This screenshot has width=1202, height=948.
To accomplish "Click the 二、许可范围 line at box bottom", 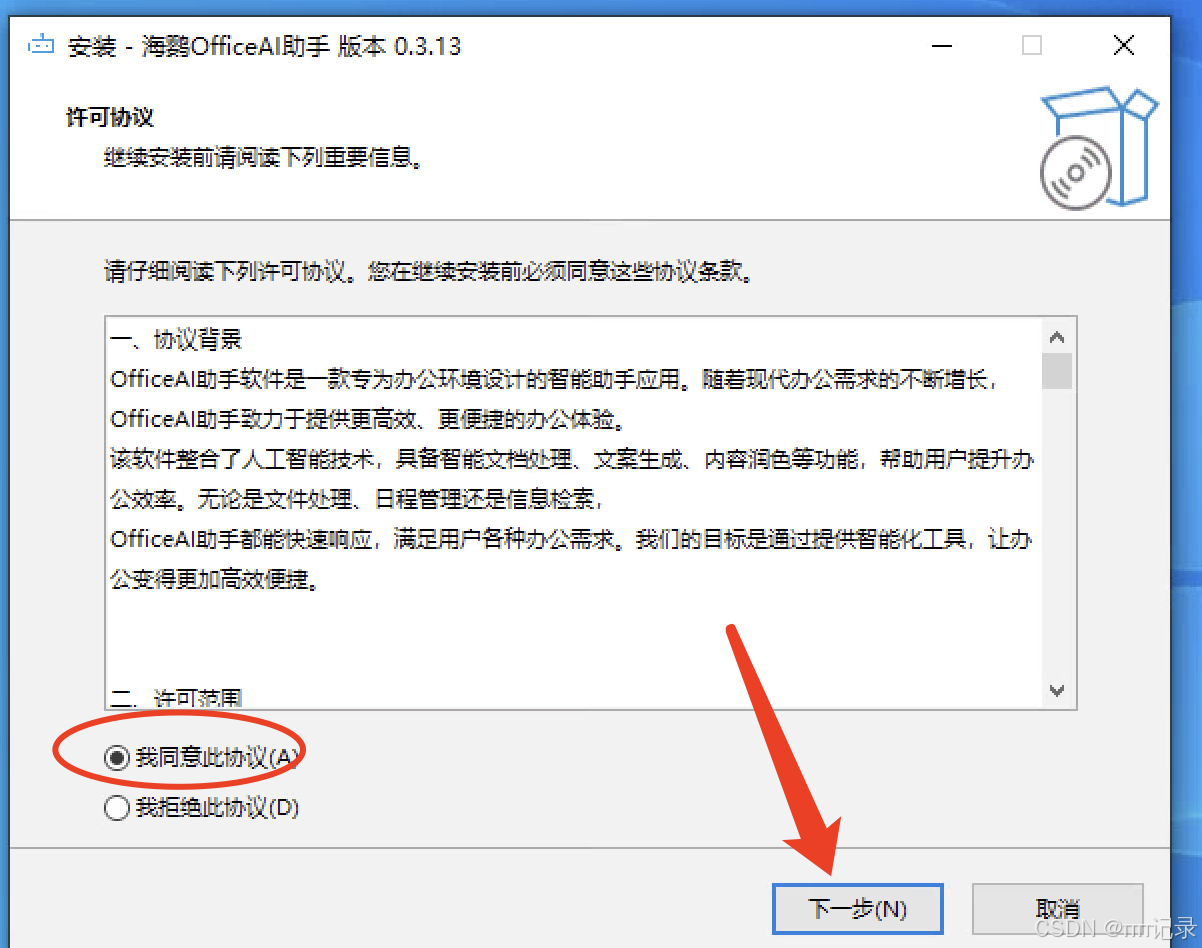I will (176, 697).
